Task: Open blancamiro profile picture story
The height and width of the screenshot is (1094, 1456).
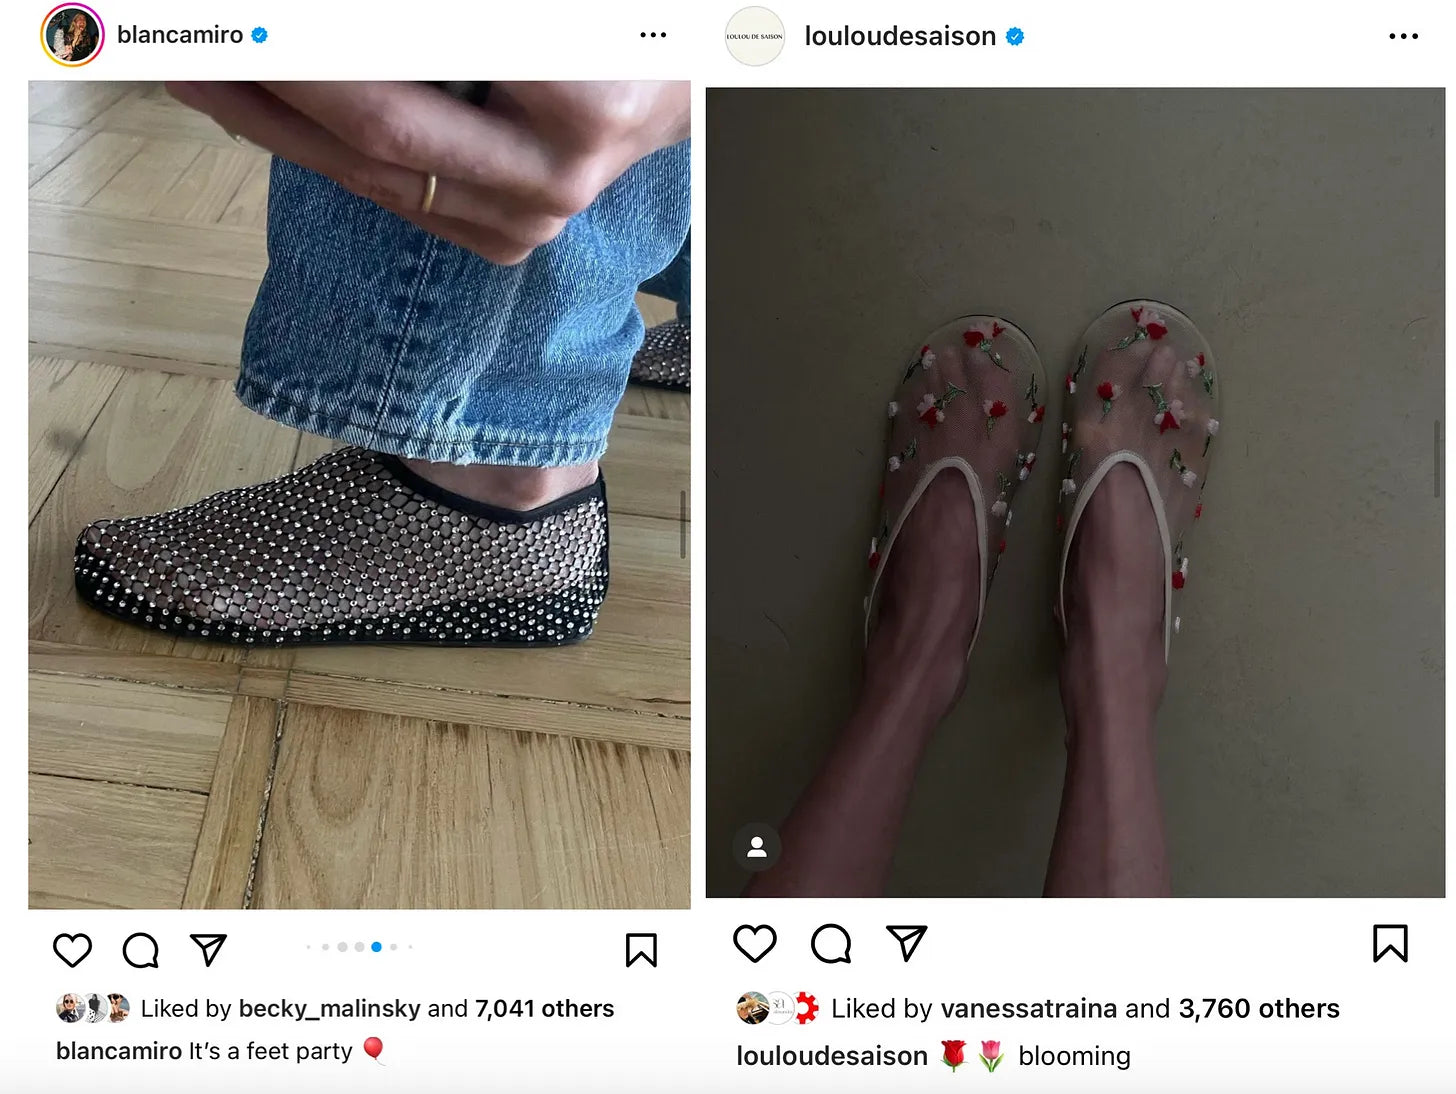Action: (72, 35)
